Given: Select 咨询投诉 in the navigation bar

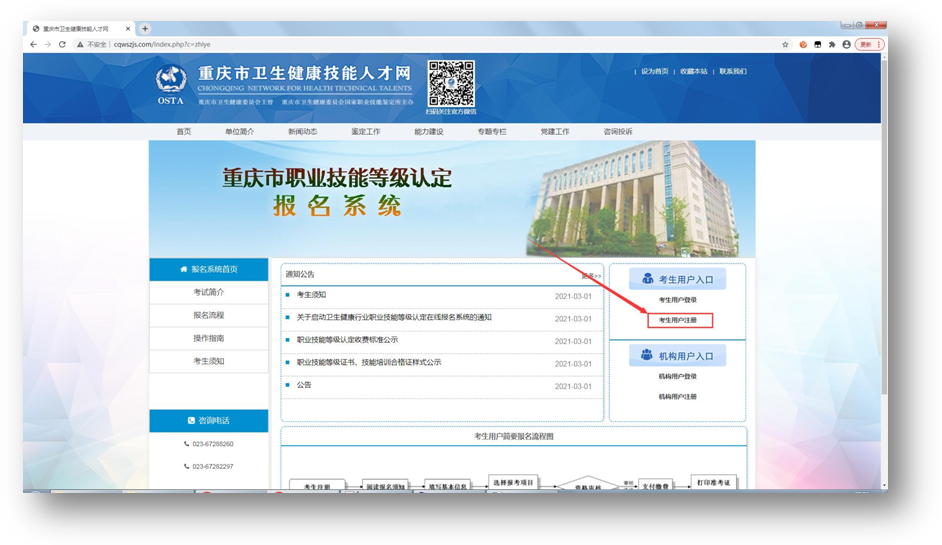Looking at the screenshot, I should pos(617,132).
